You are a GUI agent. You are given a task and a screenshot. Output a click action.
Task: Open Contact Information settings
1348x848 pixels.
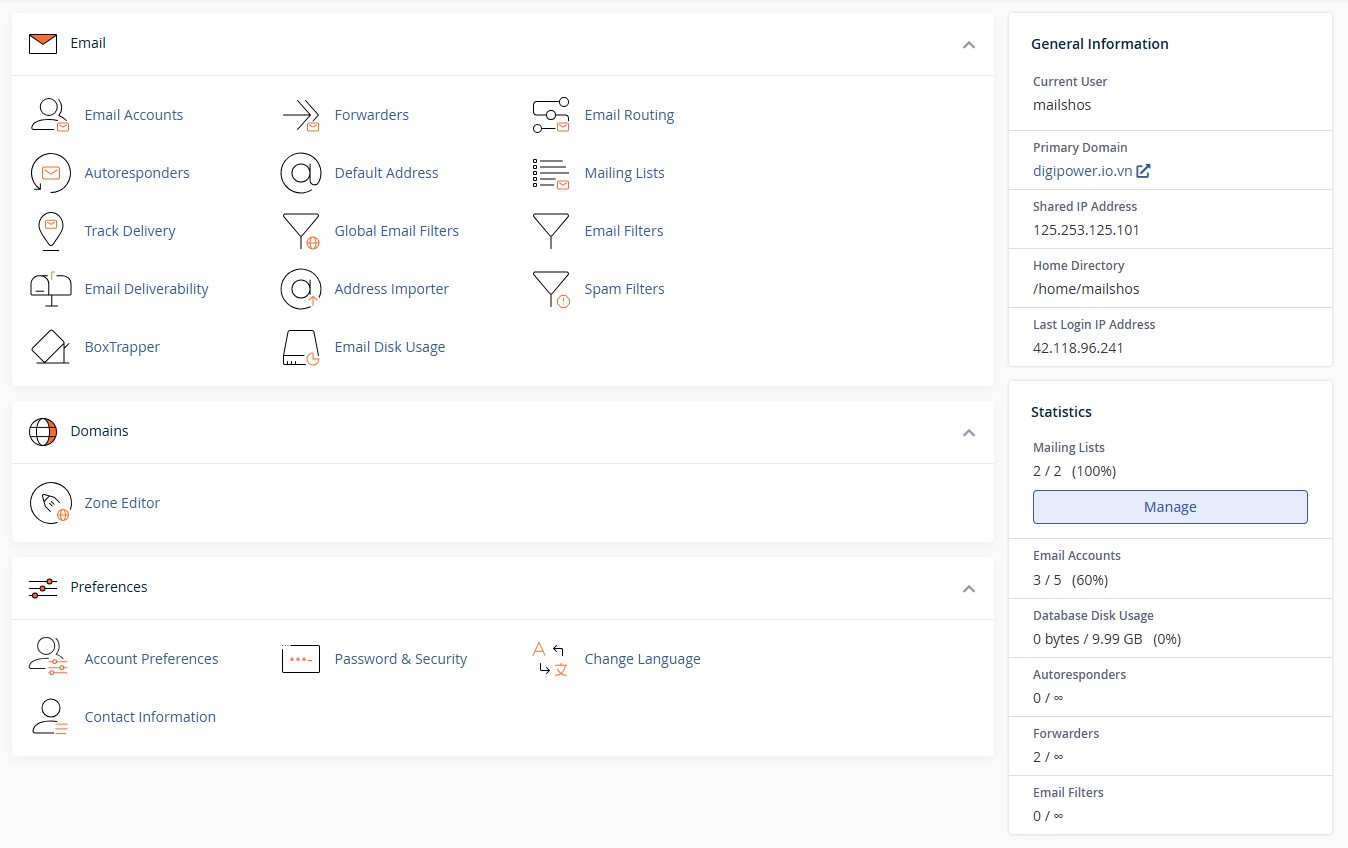(x=150, y=717)
